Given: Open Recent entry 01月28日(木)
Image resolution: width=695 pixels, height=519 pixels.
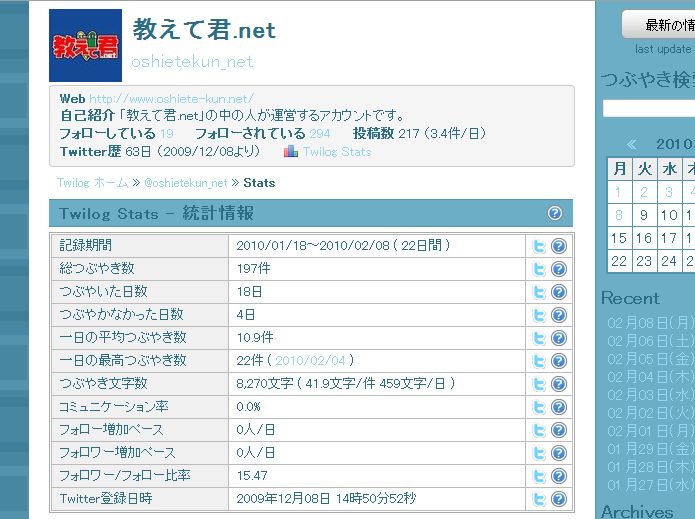Looking at the screenshot, I should [650, 467].
